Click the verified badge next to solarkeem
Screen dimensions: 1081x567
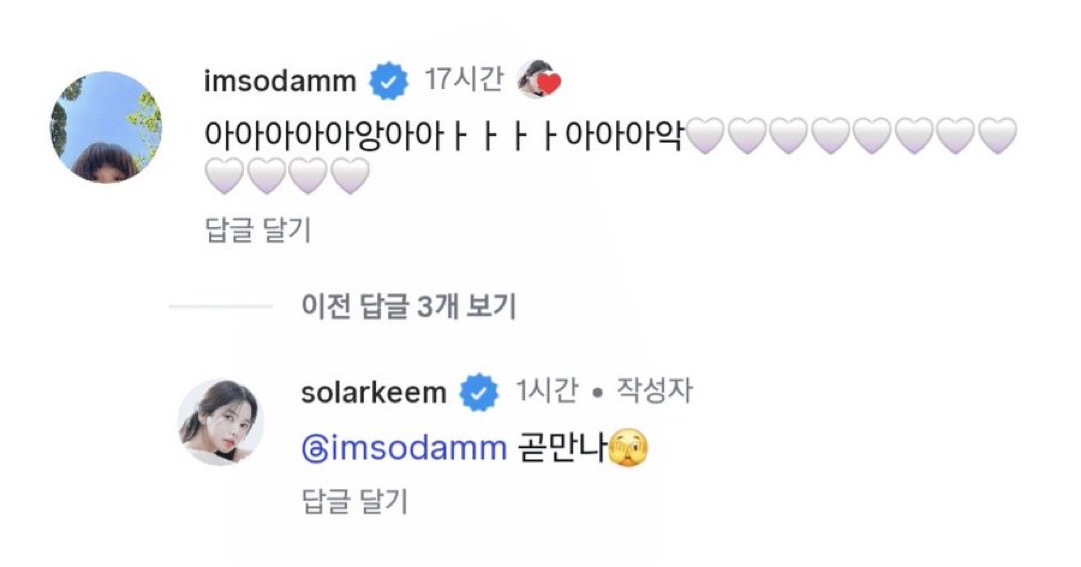click(479, 393)
